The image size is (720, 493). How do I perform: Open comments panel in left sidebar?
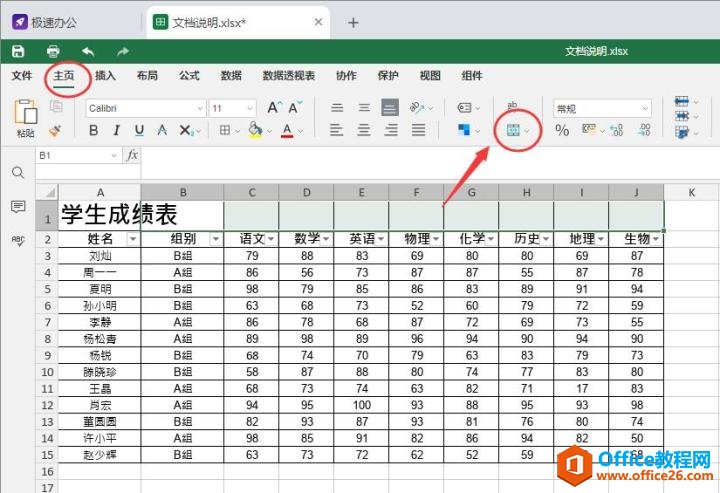coord(18,207)
